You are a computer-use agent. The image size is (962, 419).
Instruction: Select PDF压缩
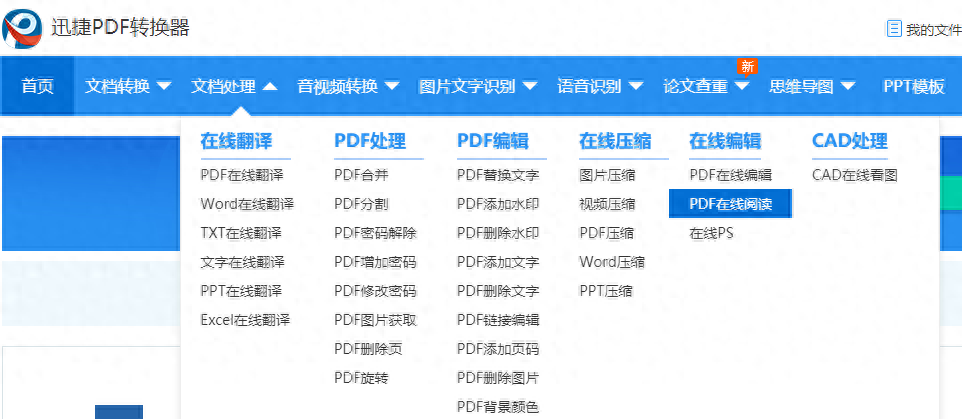[607, 233]
